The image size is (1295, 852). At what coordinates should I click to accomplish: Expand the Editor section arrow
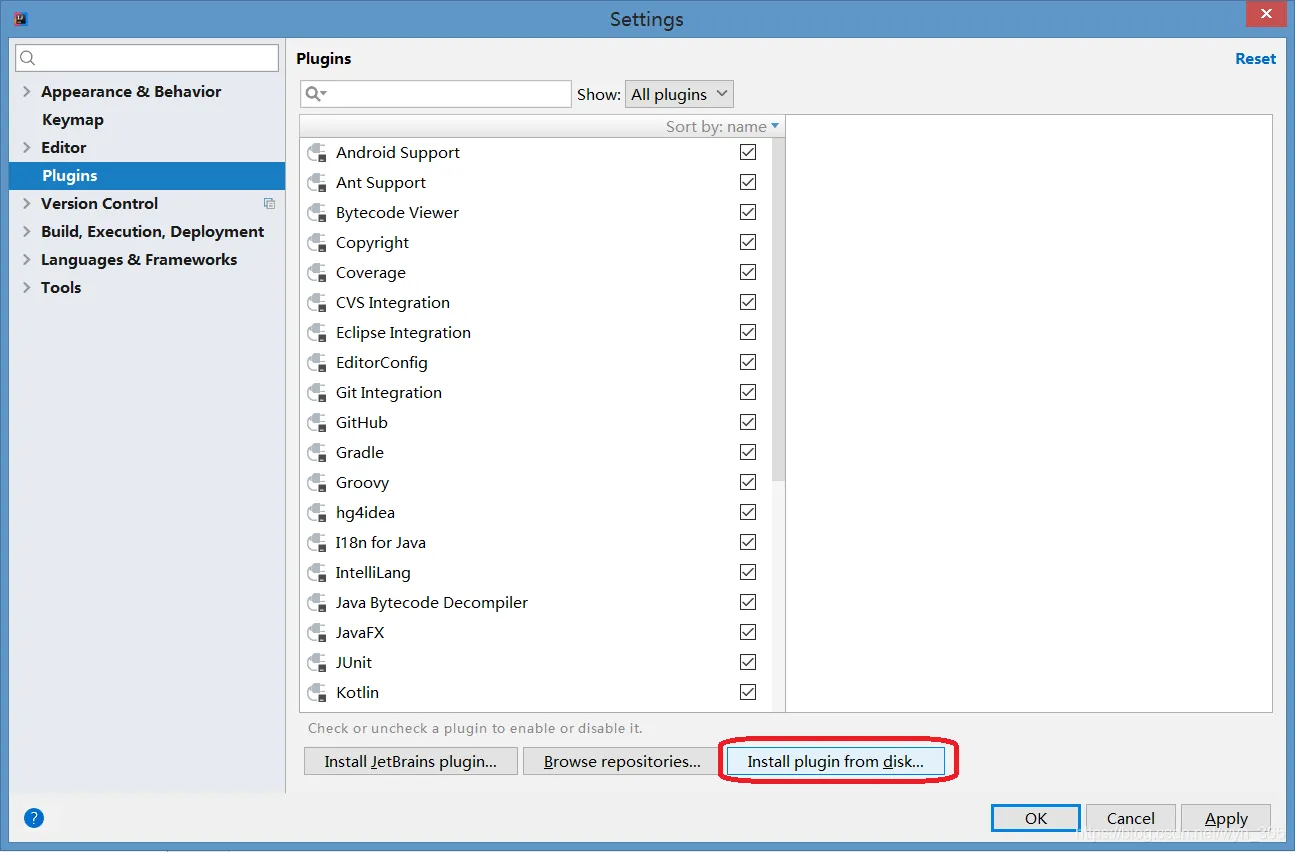coord(26,147)
